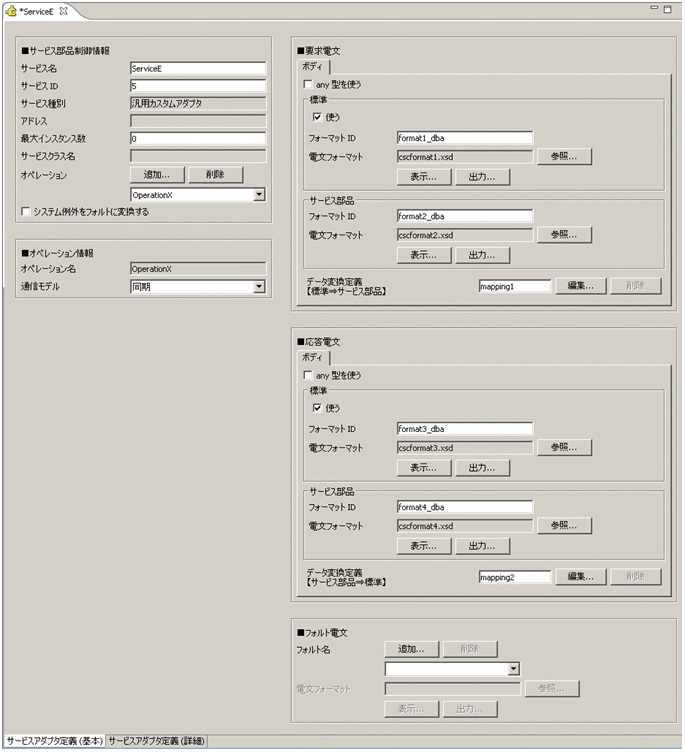The width and height of the screenshot is (685, 753).
Task: Click the mapping2 data conversion field
Action: 515,577
